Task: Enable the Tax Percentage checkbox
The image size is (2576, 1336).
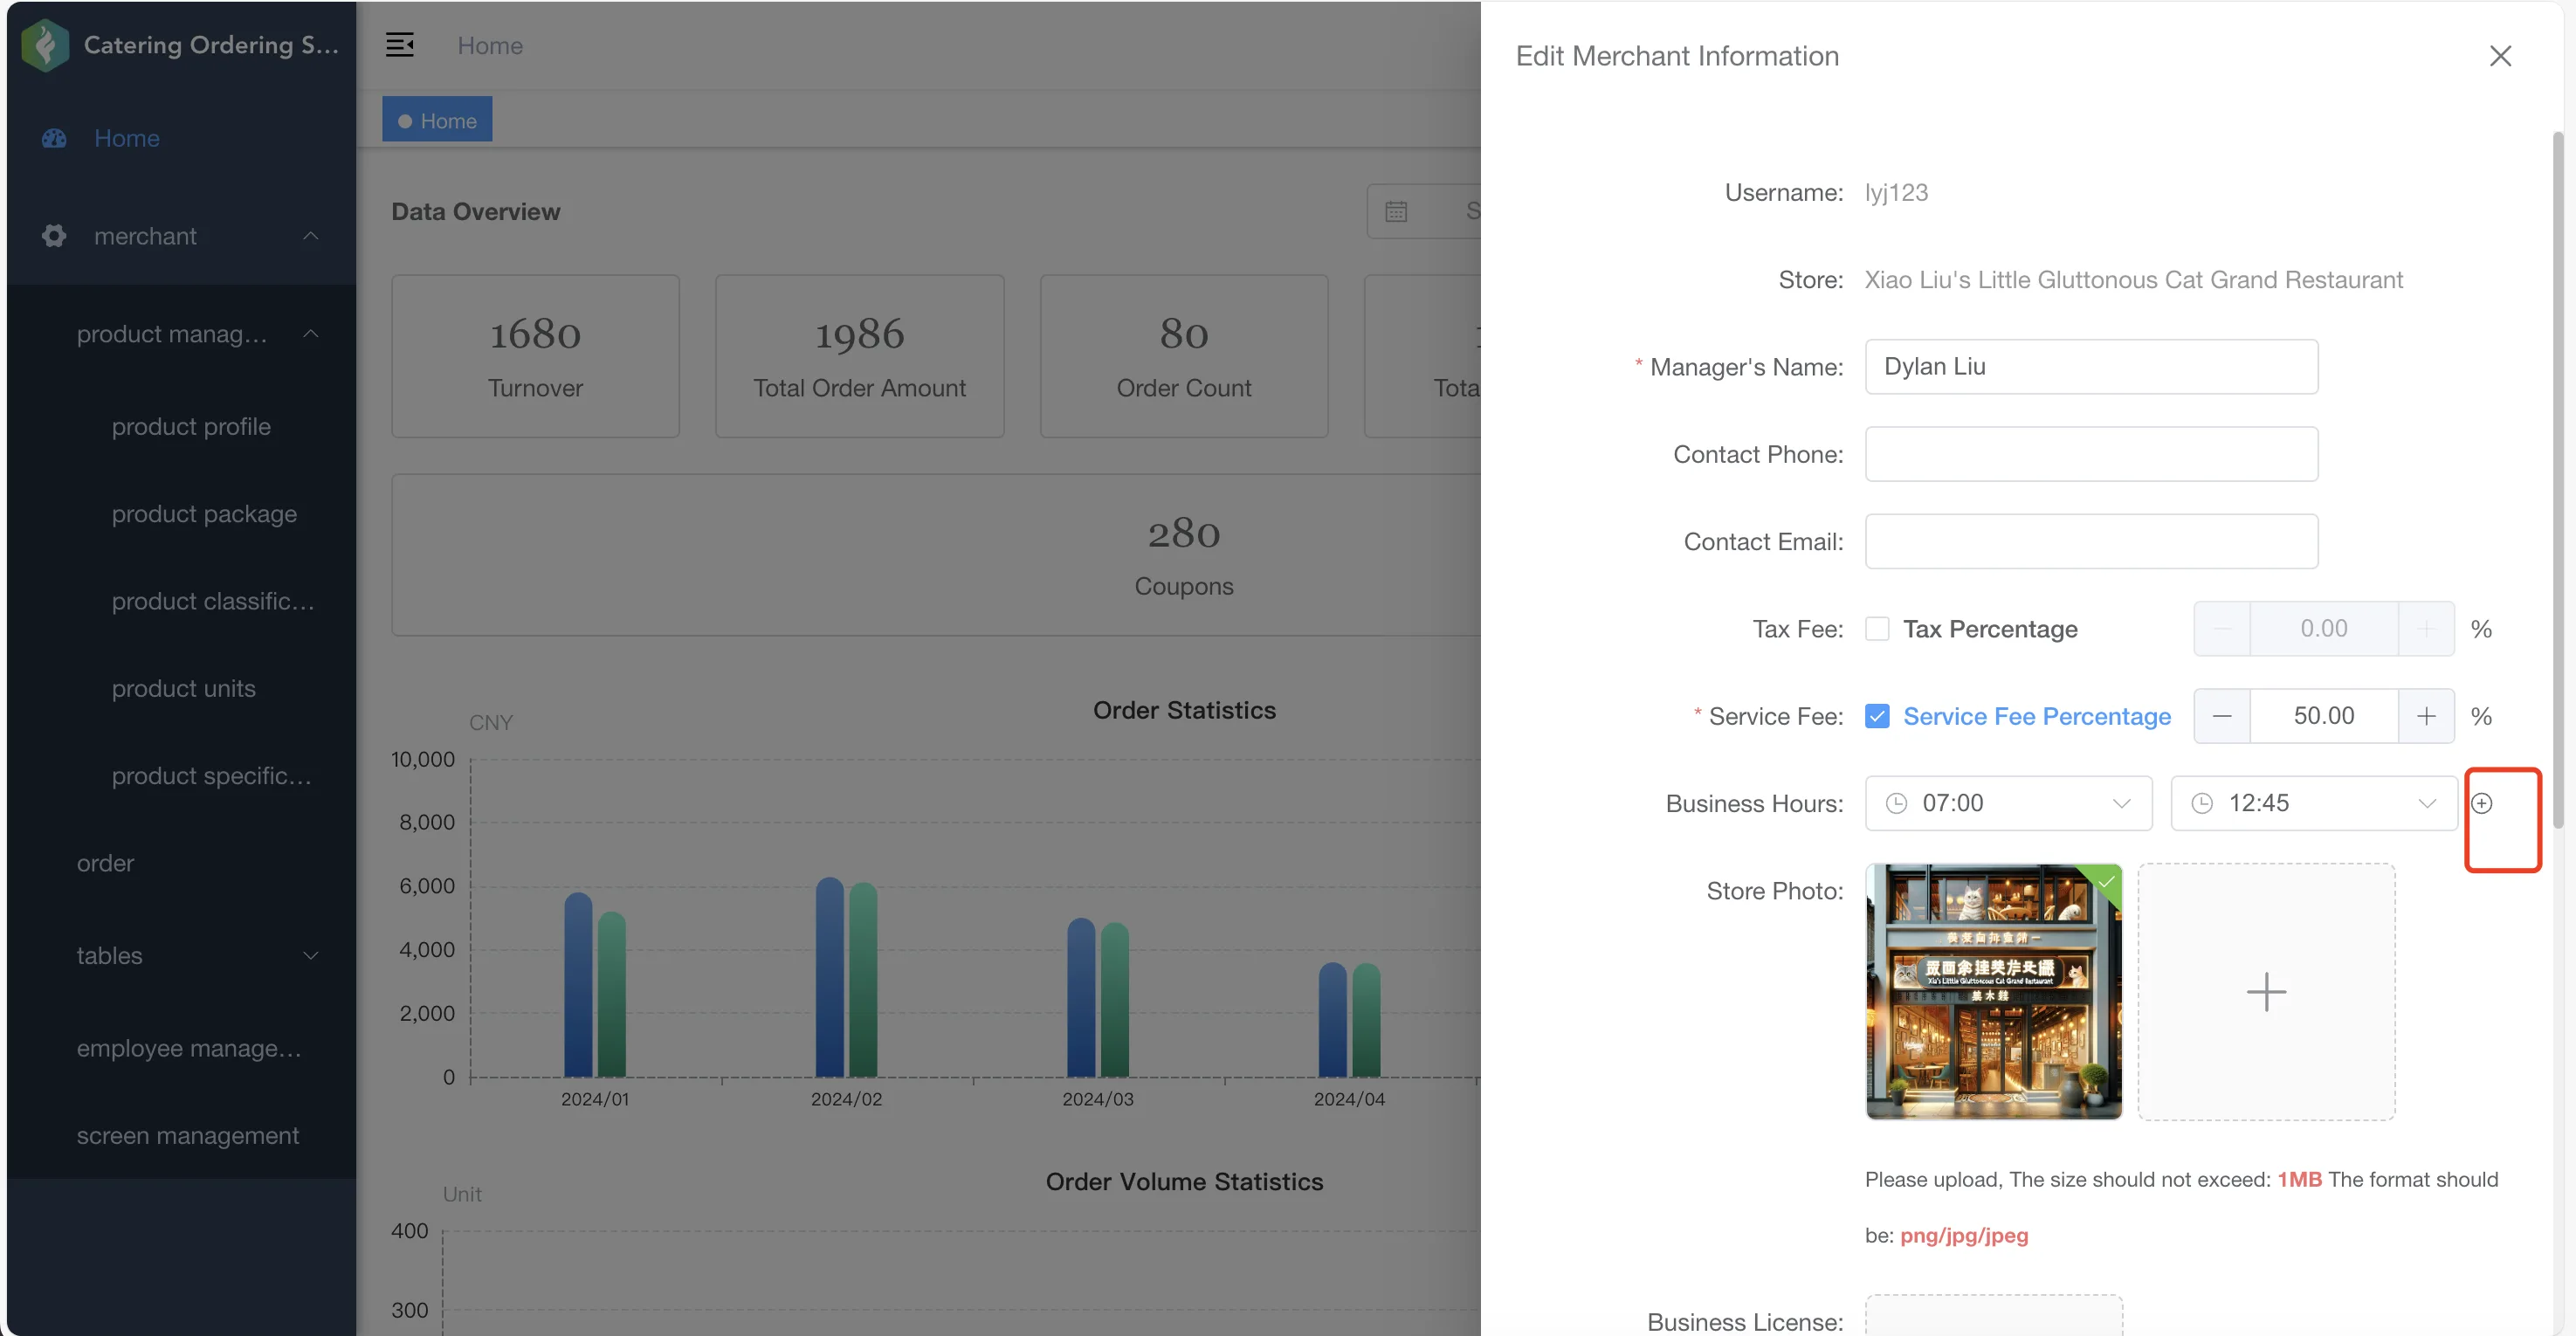Action: click(1877, 629)
